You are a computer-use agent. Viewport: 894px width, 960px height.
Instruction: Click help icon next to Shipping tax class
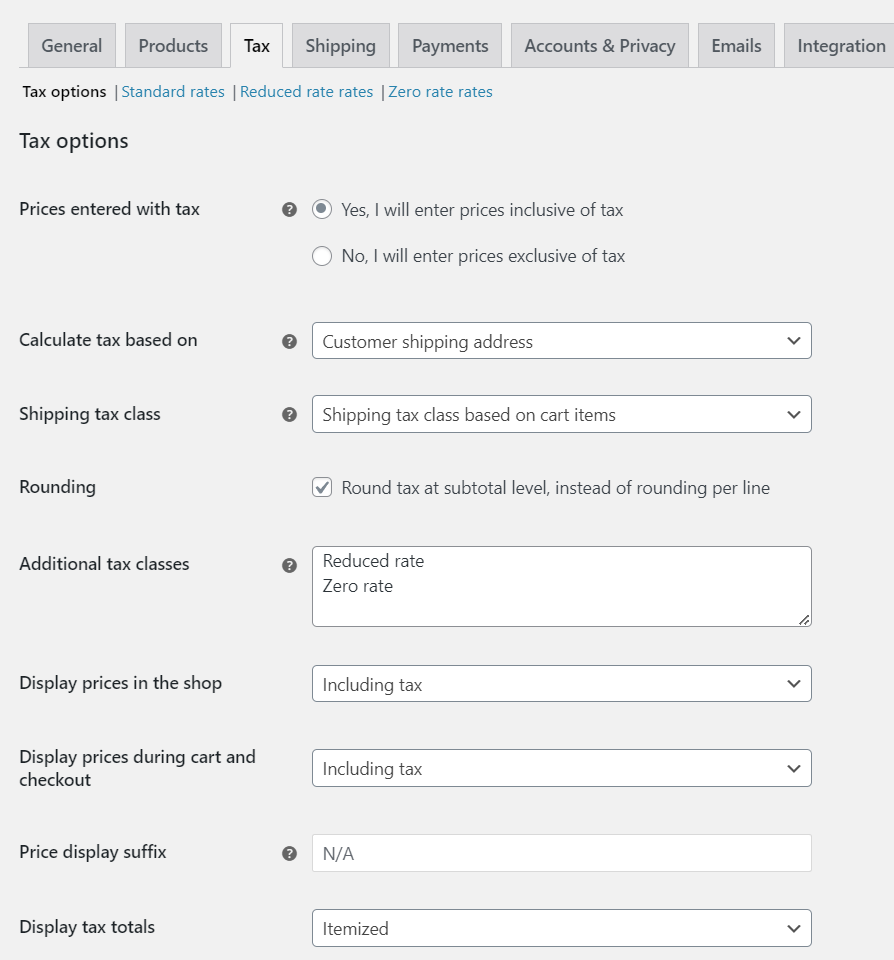tap(289, 414)
